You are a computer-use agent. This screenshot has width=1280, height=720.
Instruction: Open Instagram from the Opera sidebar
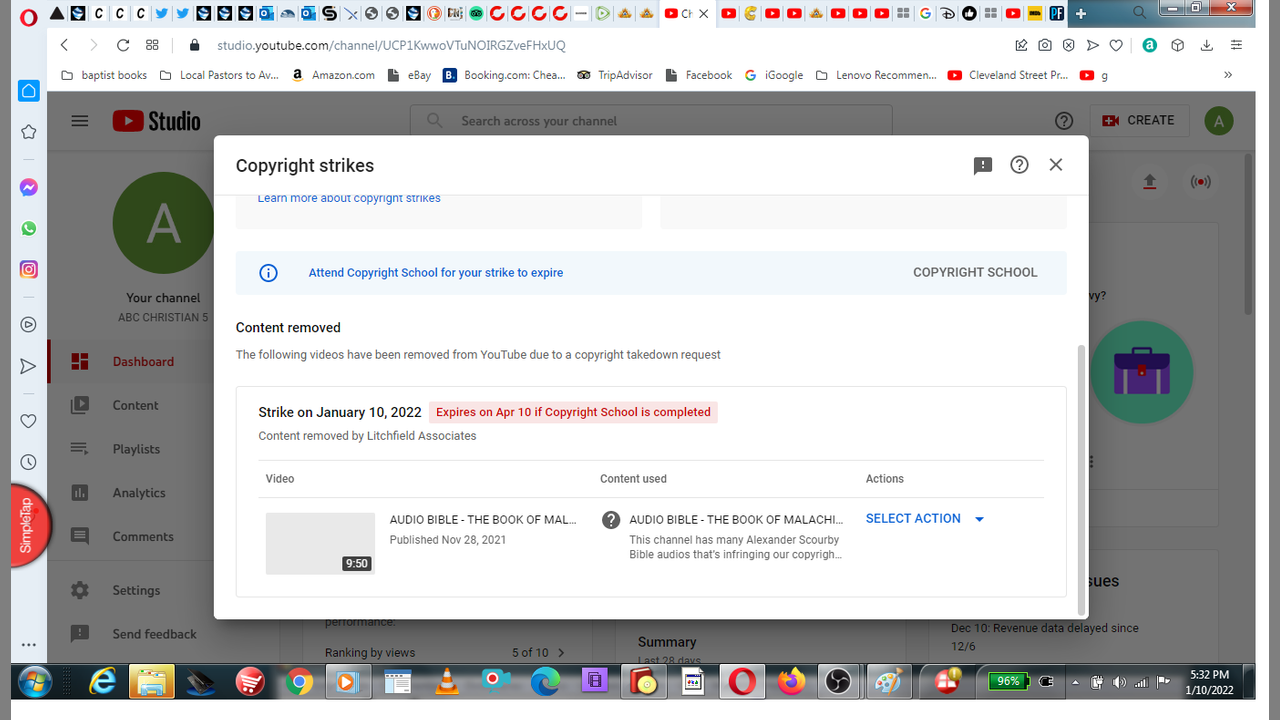click(x=29, y=269)
